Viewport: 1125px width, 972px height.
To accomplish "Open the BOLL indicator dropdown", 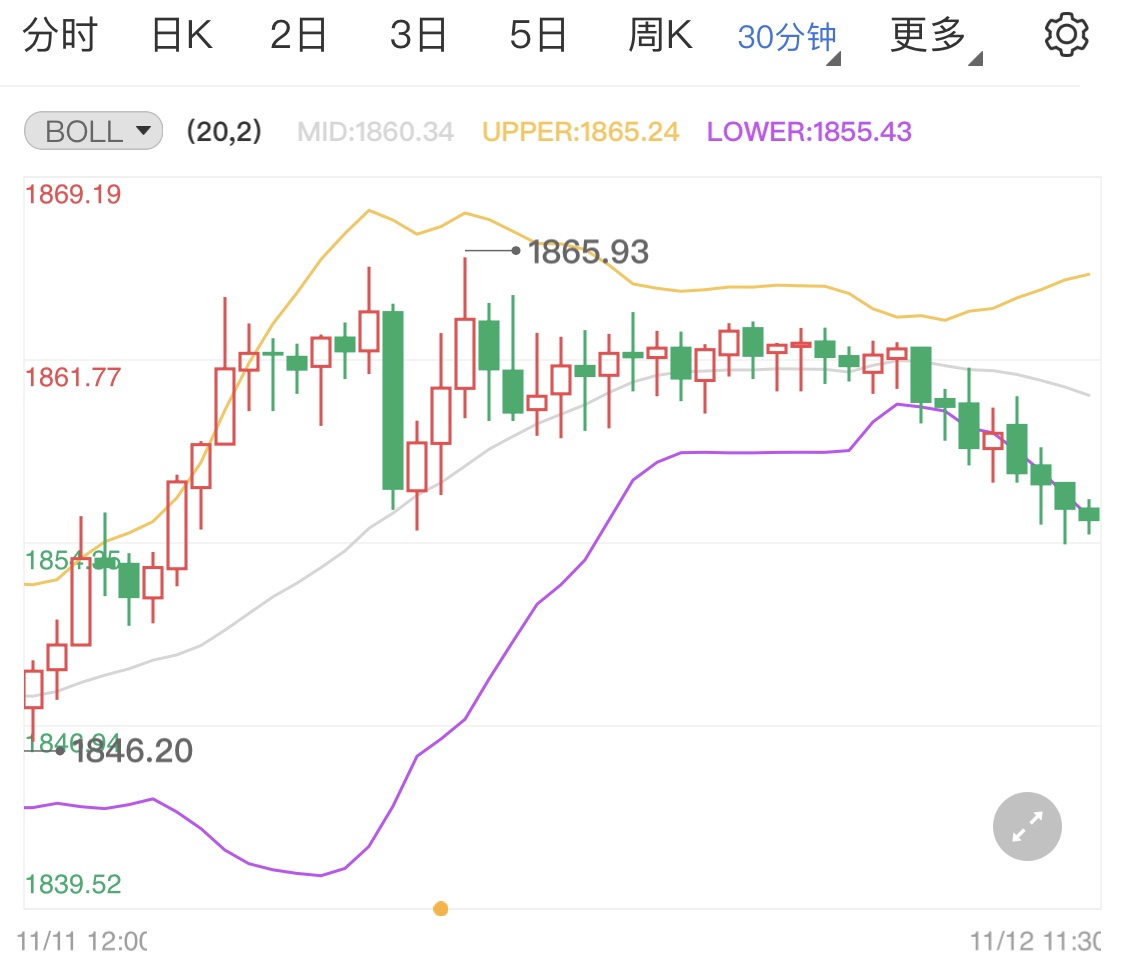I will [x=93, y=131].
